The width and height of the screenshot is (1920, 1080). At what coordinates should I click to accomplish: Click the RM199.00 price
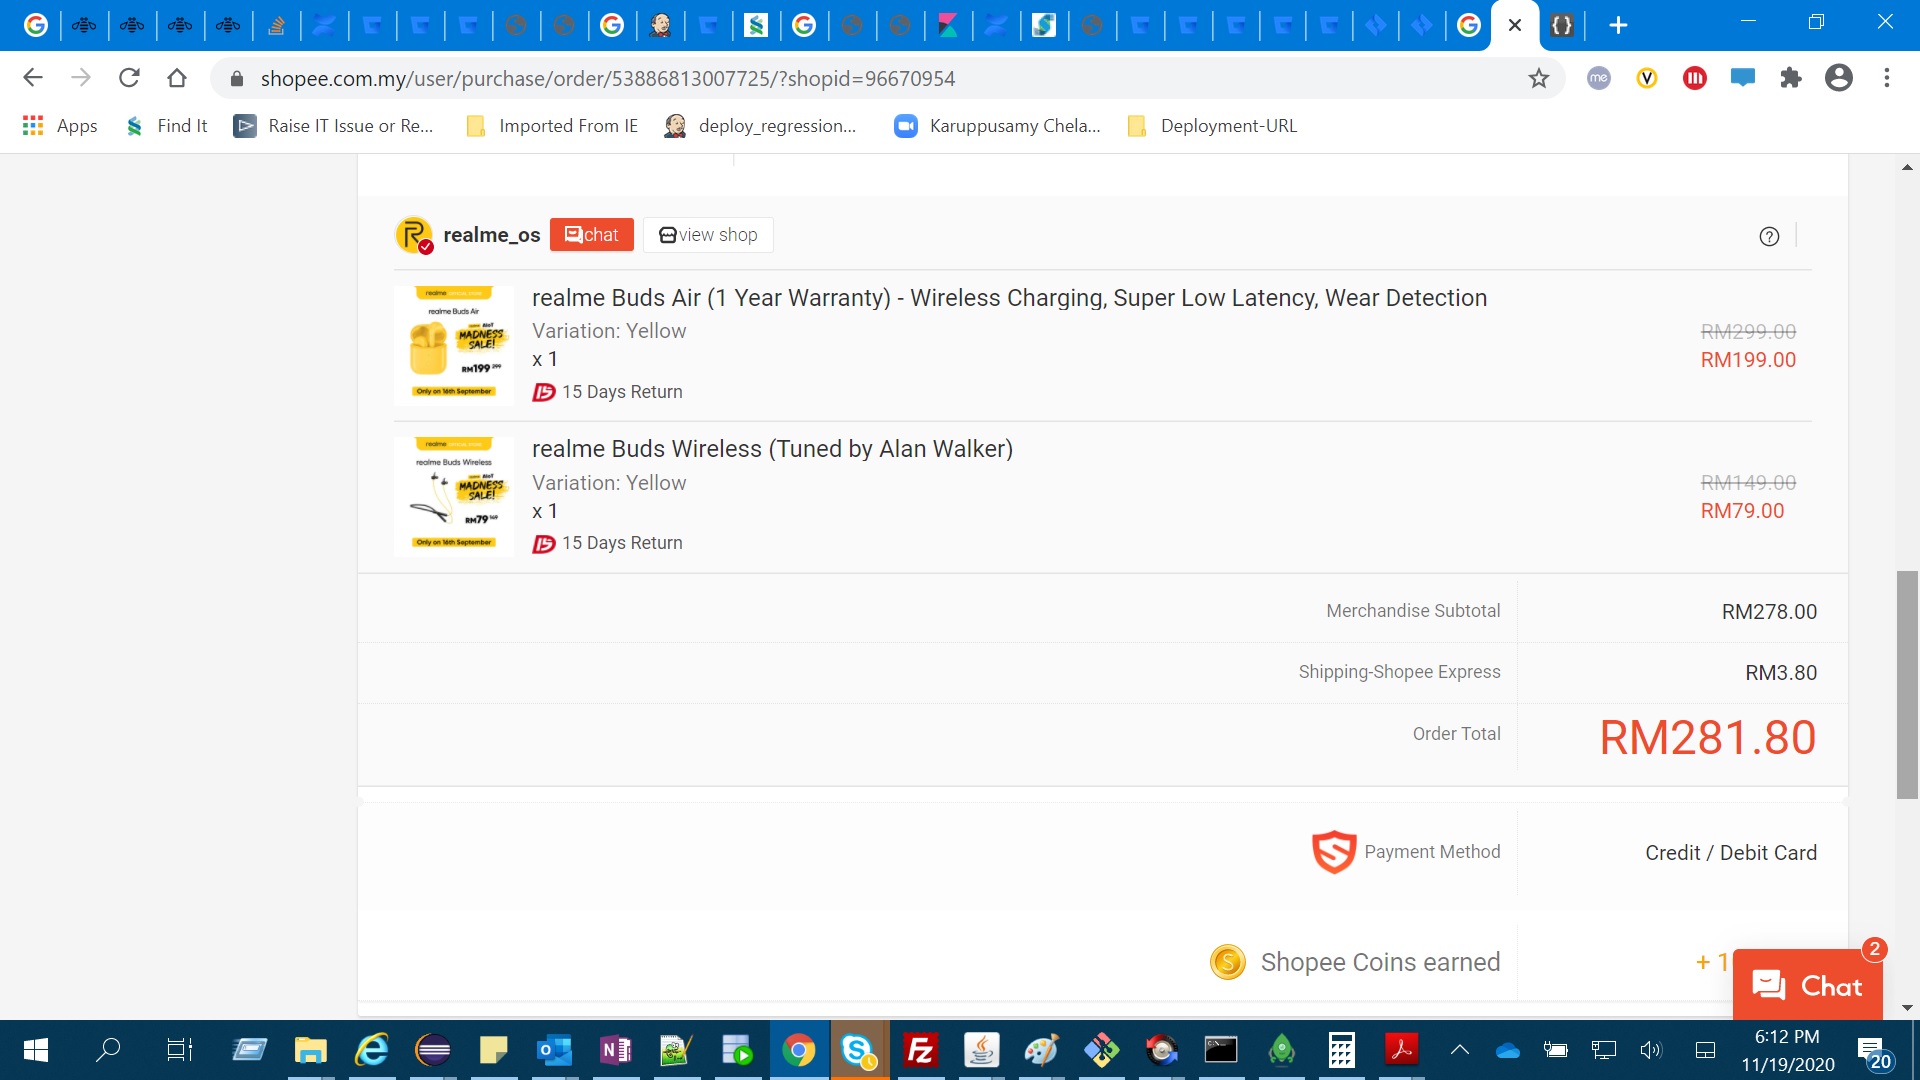tap(1748, 360)
